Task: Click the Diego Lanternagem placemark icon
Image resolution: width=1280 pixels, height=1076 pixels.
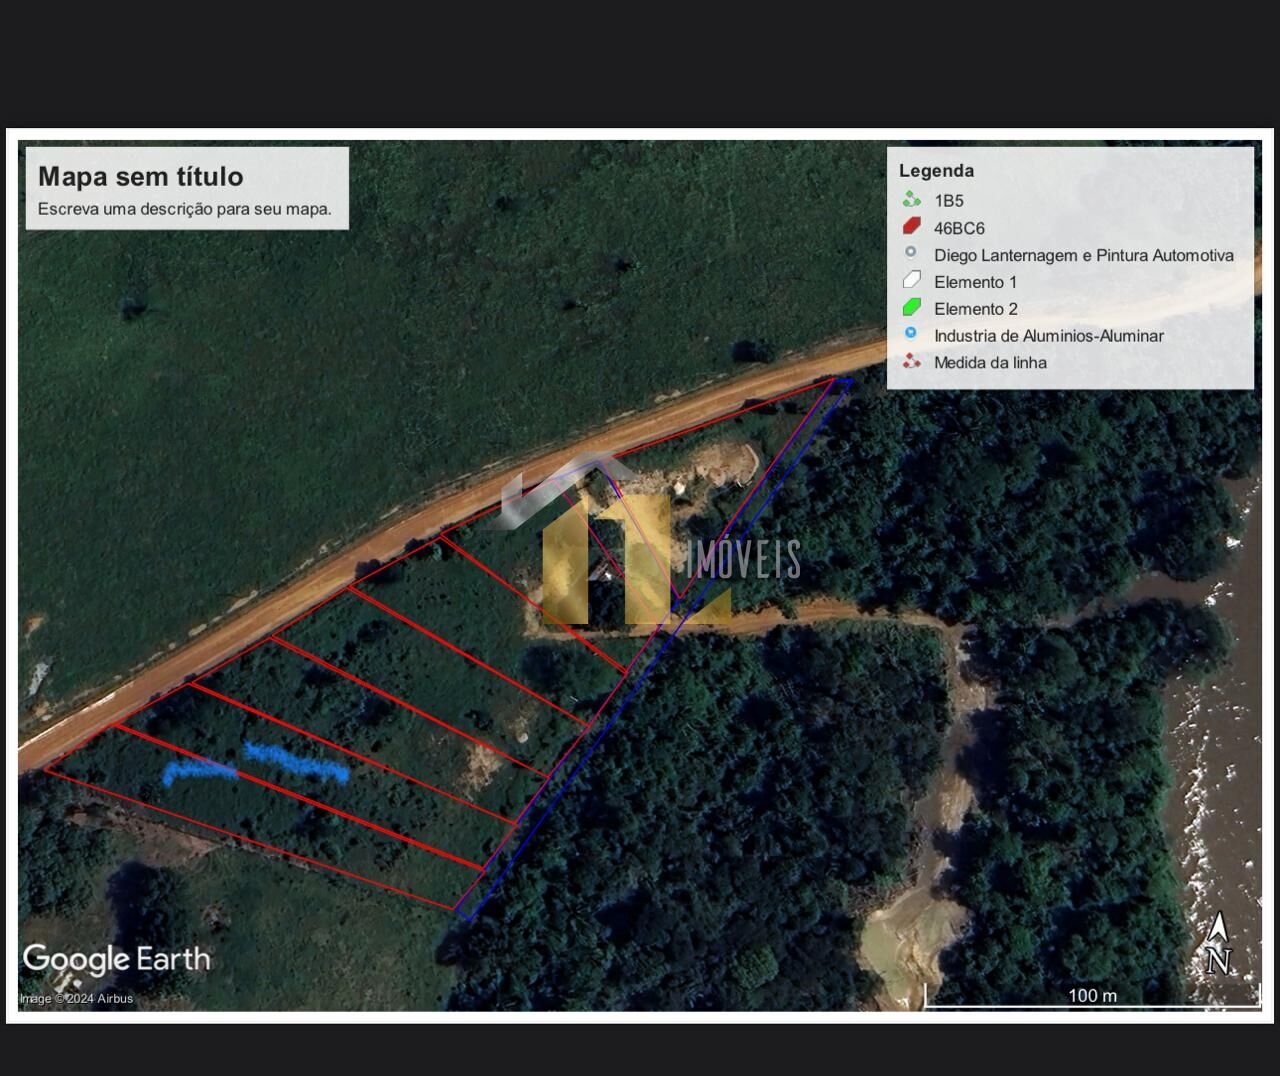Action: (911, 253)
